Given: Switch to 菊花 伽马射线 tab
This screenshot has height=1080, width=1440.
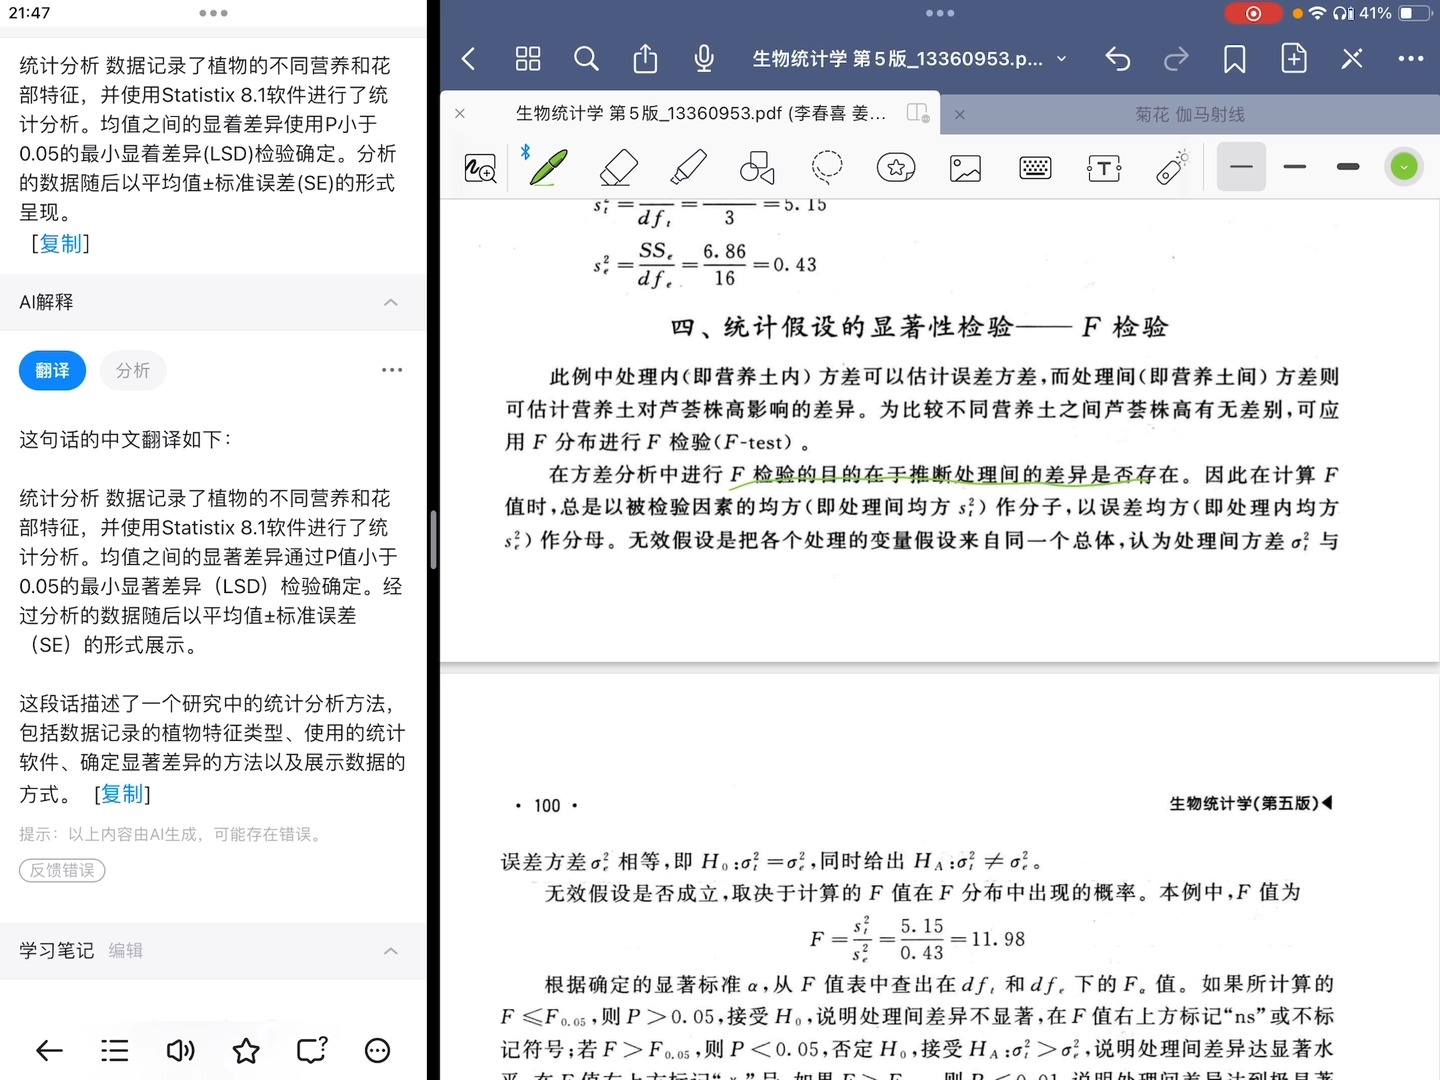Looking at the screenshot, I should coord(1190,115).
